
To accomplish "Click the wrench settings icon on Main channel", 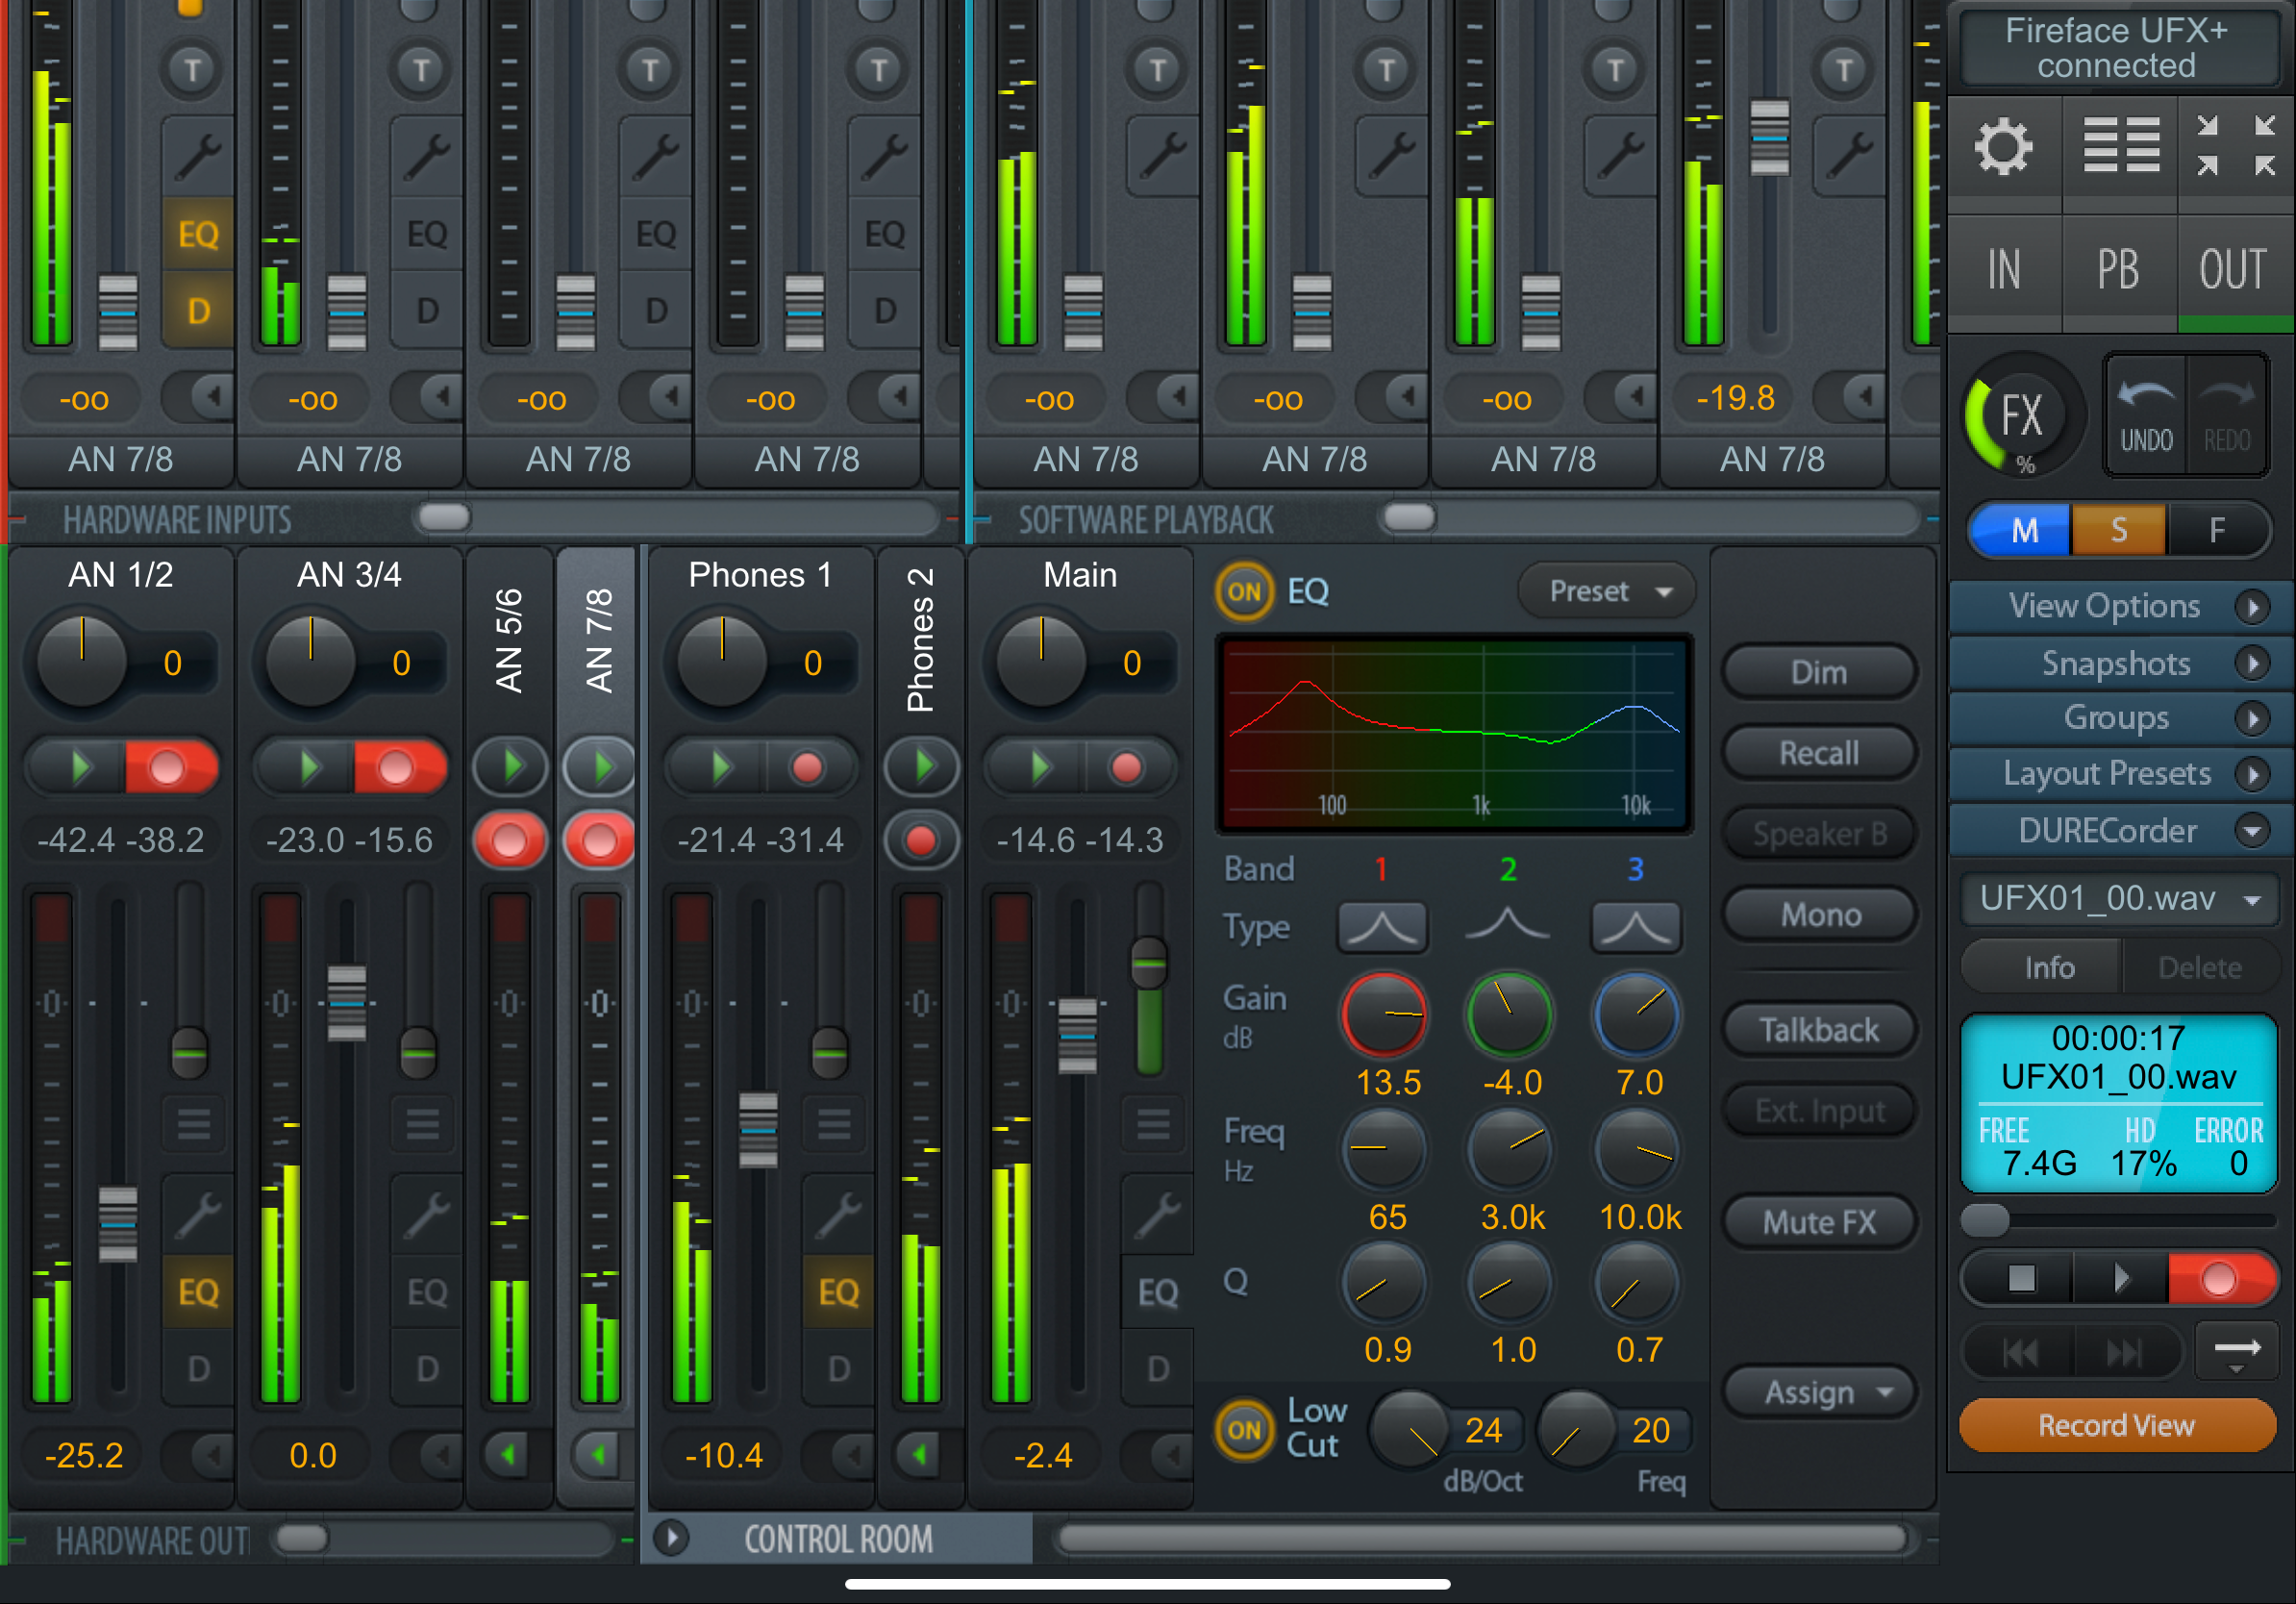I will point(1157,1216).
